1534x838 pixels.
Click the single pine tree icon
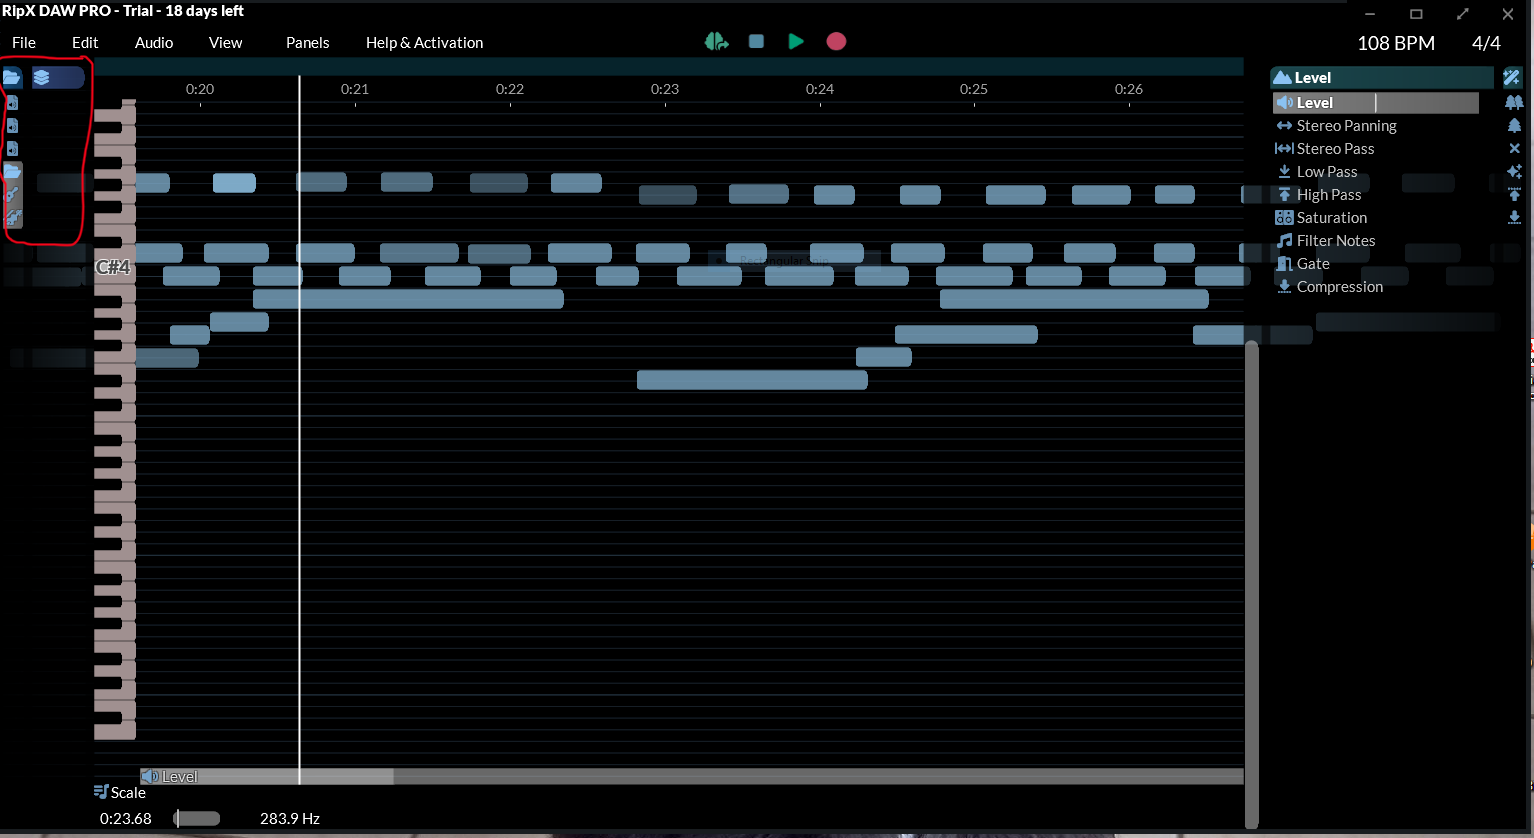coord(1514,126)
